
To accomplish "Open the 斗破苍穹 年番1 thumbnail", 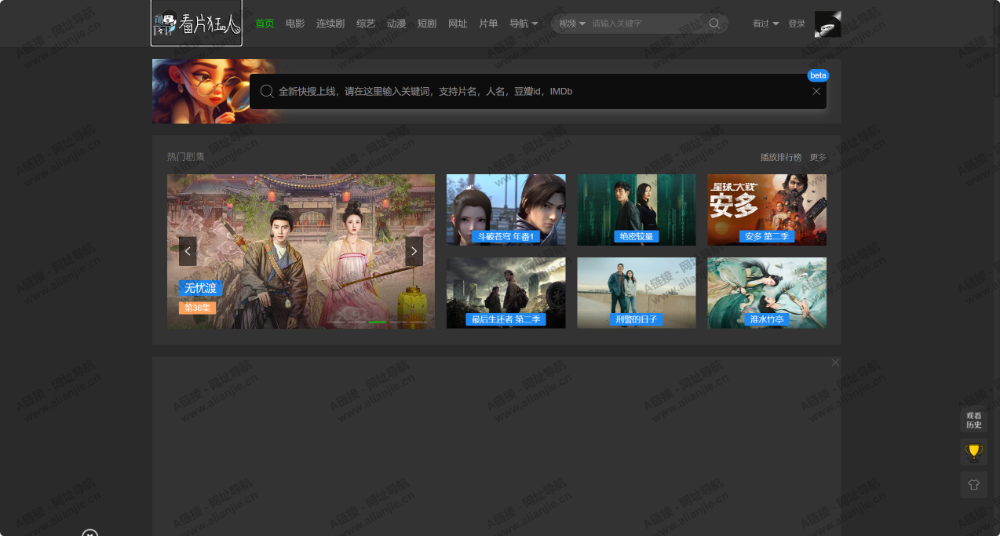I will click(506, 210).
